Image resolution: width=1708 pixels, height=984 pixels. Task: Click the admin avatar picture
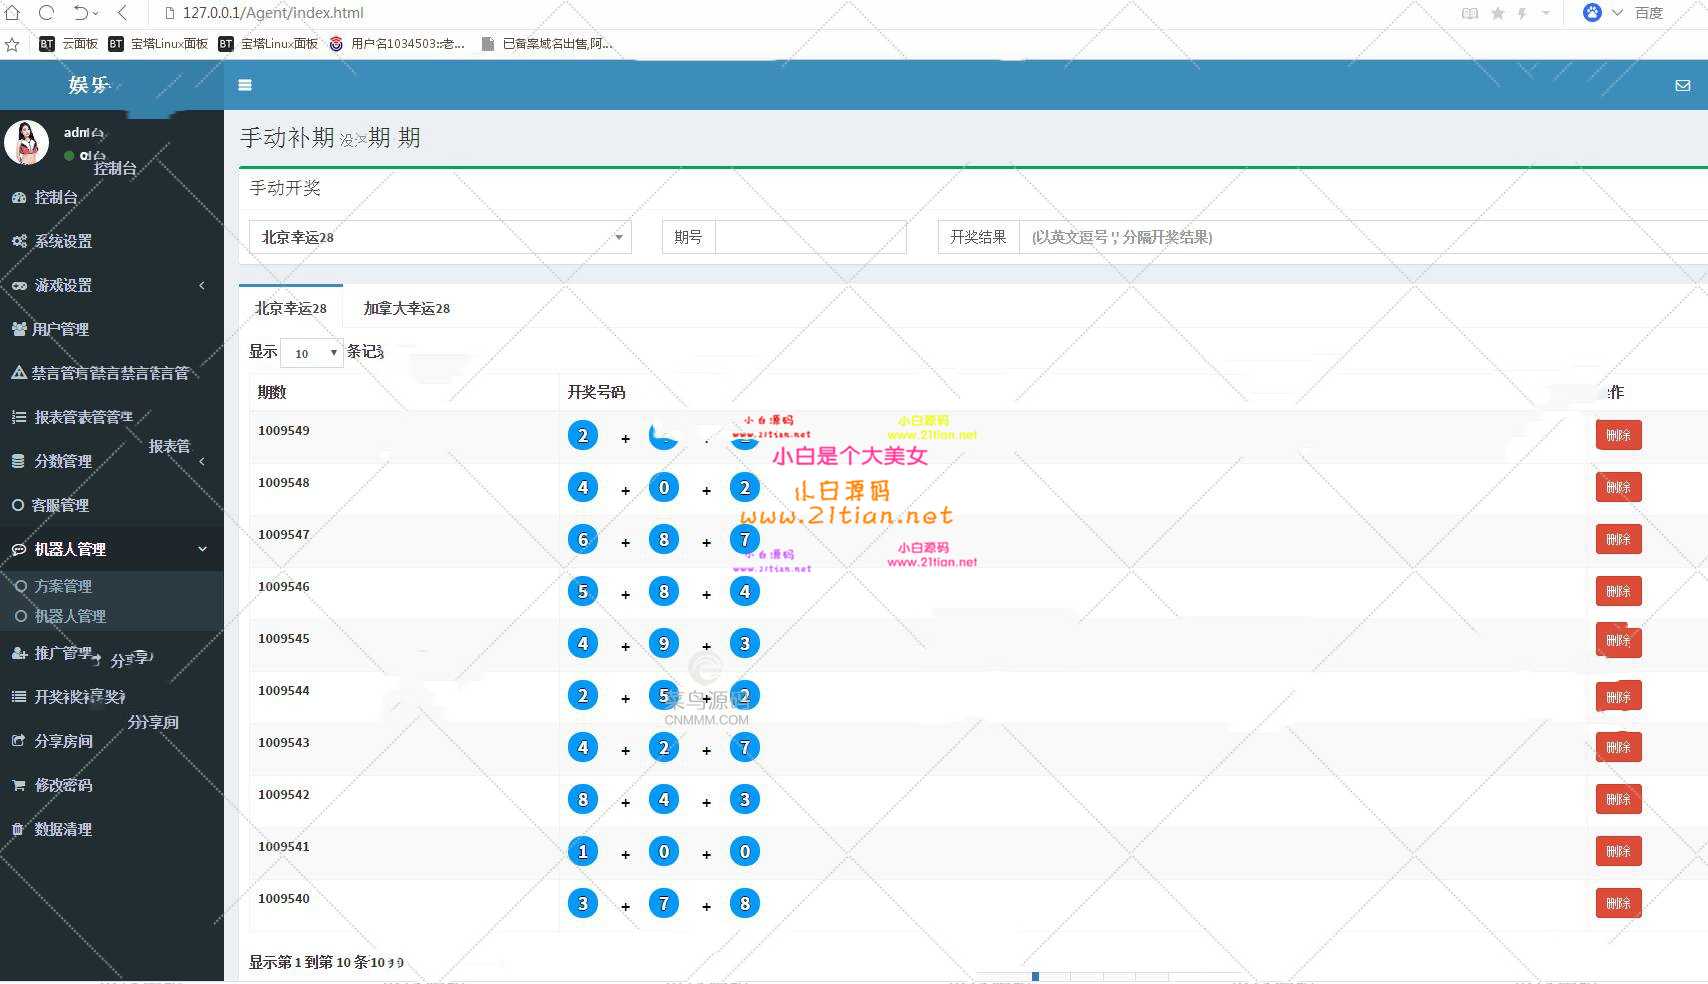click(27, 142)
